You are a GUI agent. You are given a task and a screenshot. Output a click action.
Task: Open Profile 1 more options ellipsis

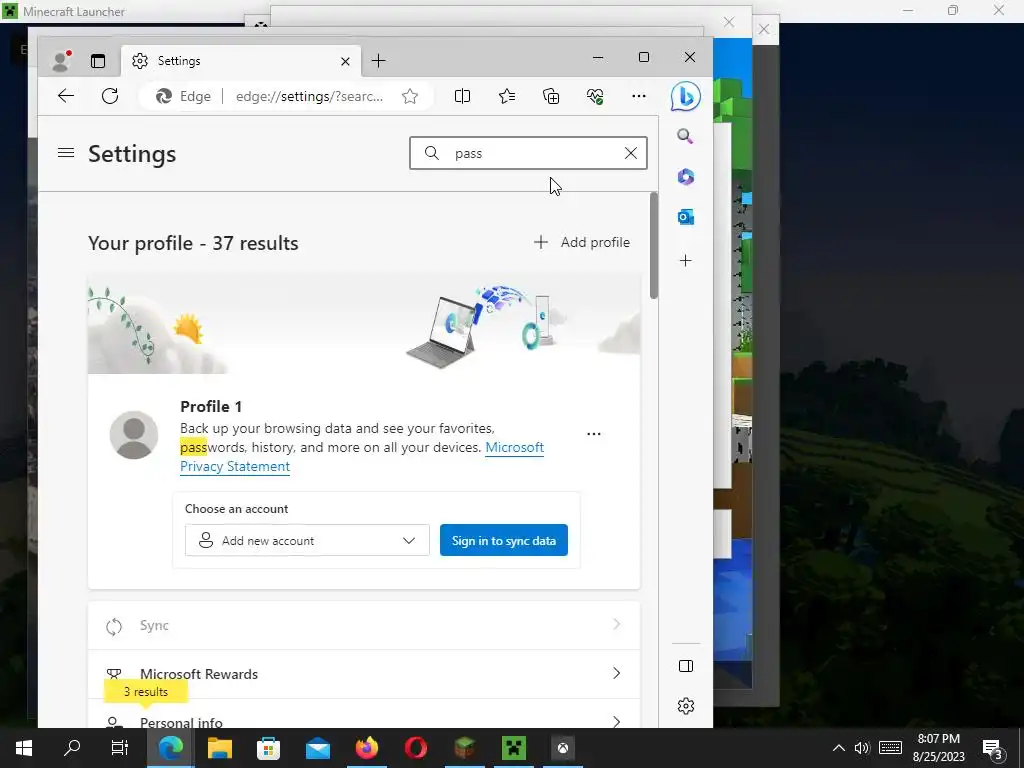594,434
